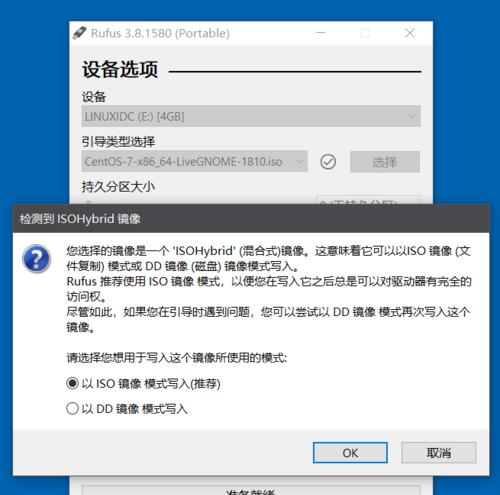The width and height of the screenshot is (500, 495).
Task: Click the Rufus 3.8.1580 (Portable) title text
Action: point(160,33)
